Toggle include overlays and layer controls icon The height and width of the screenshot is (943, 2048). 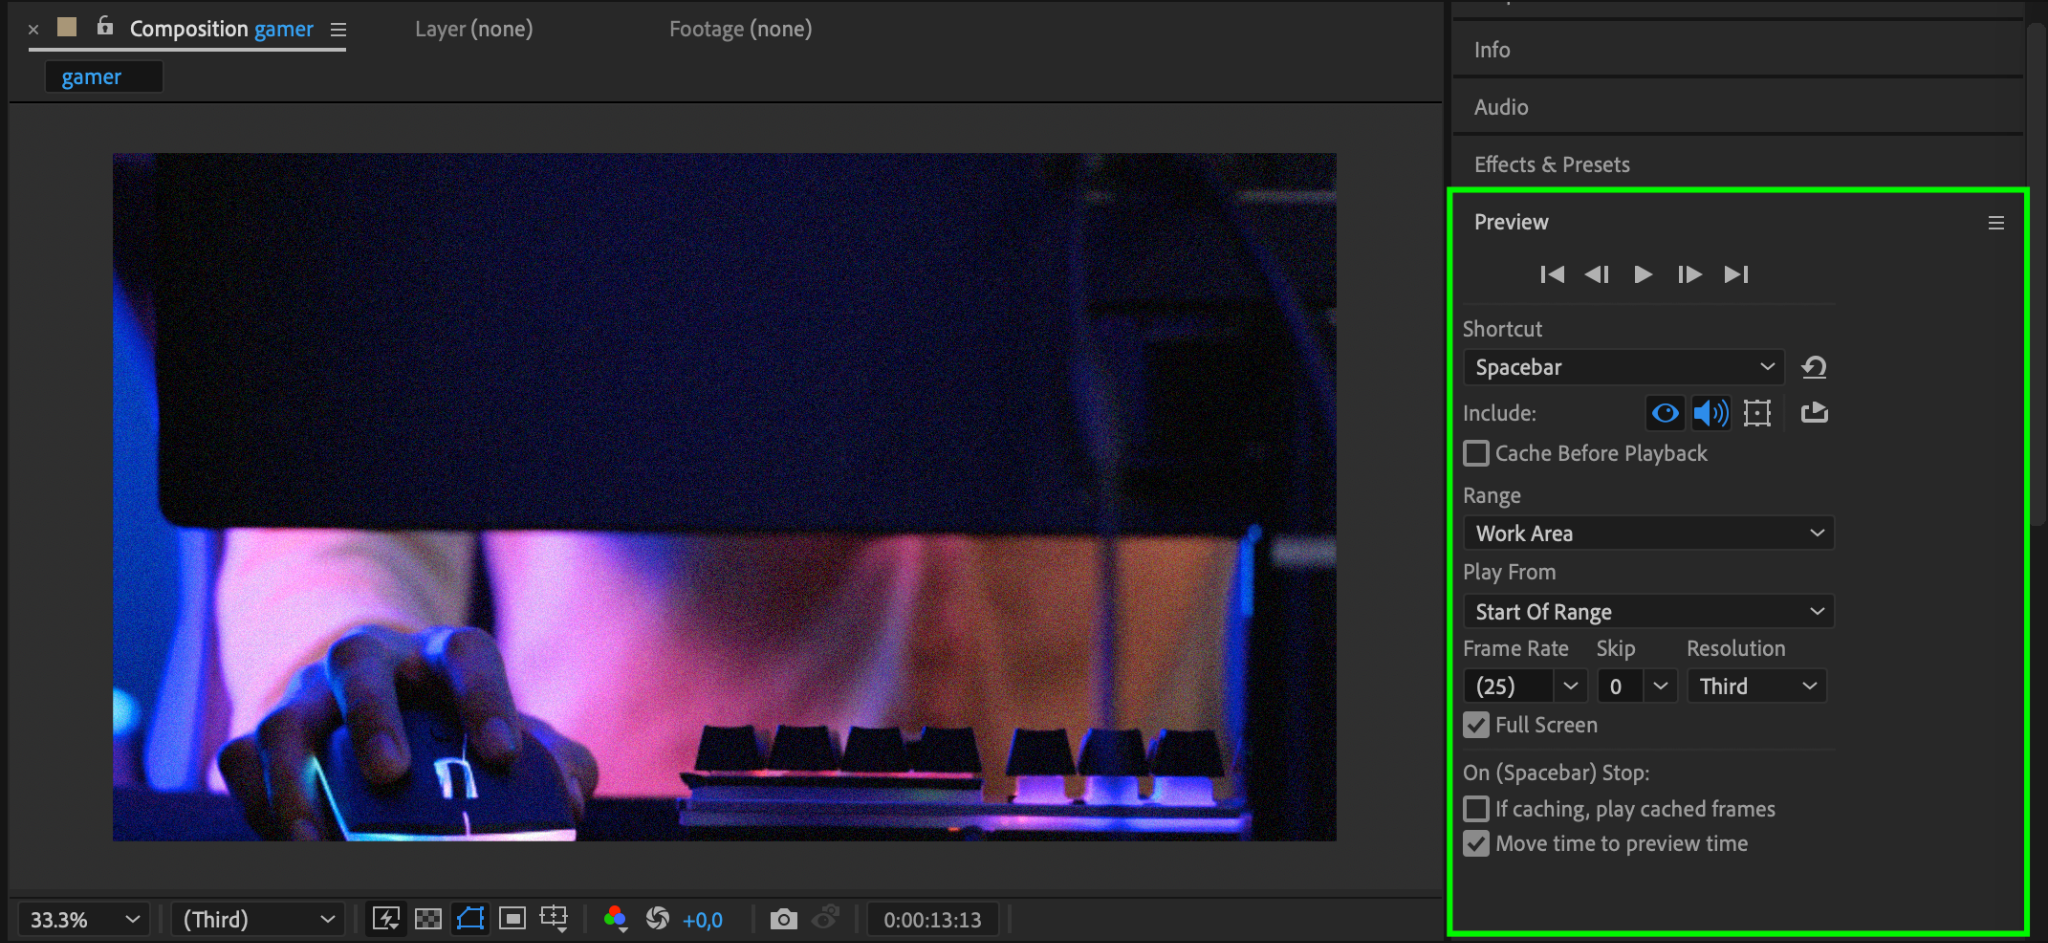point(1757,413)
